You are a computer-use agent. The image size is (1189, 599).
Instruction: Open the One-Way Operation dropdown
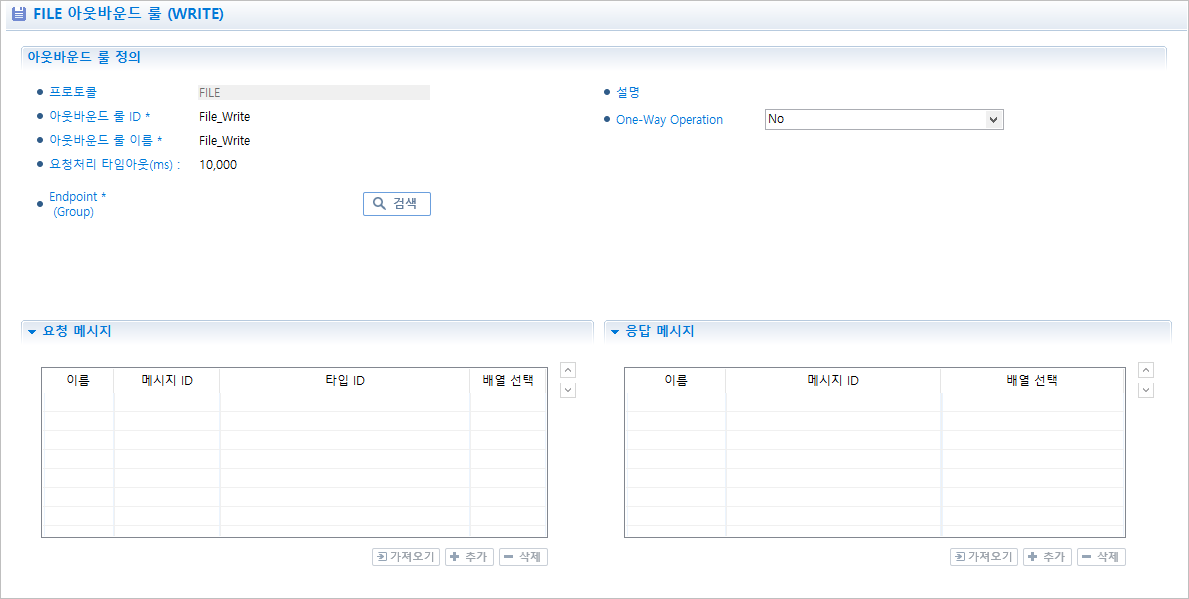point(995,118)
